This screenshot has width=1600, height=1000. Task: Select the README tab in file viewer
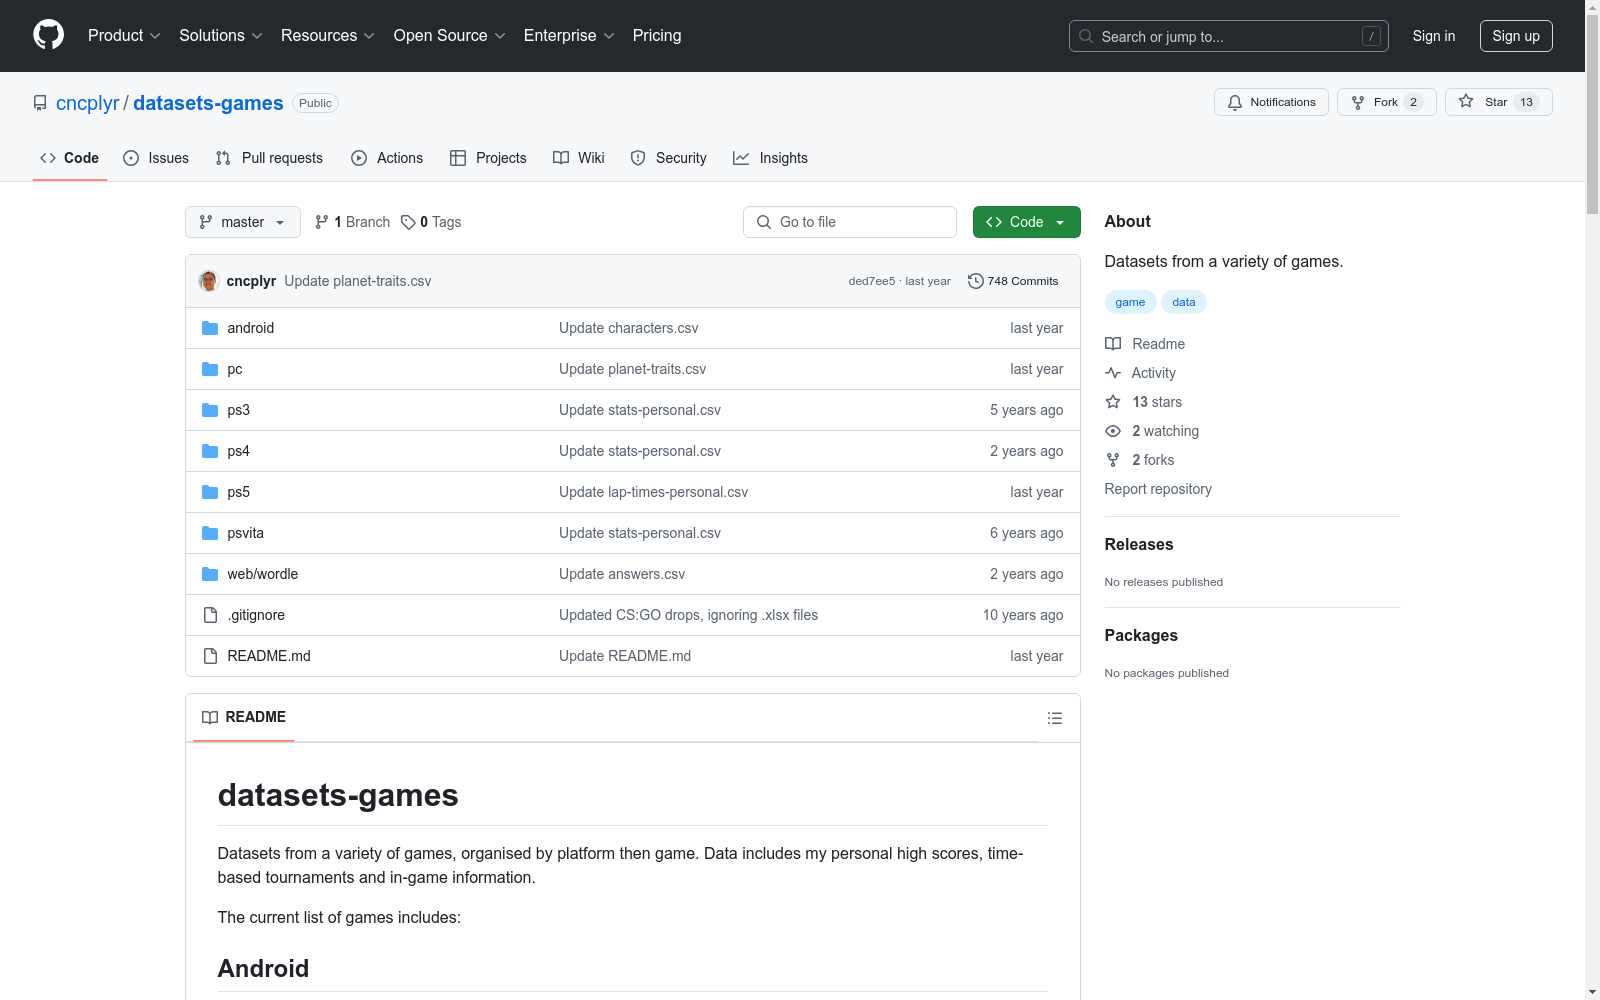244,717
